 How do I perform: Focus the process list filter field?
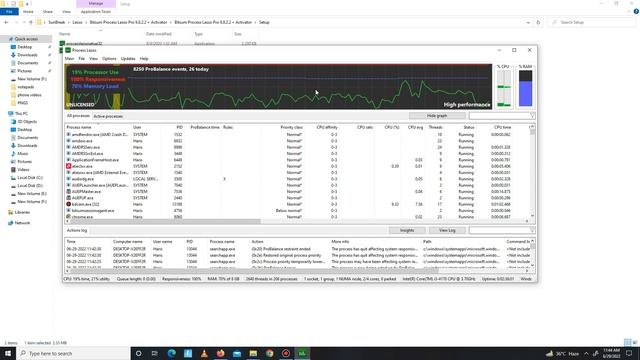[x=499, y=116]
